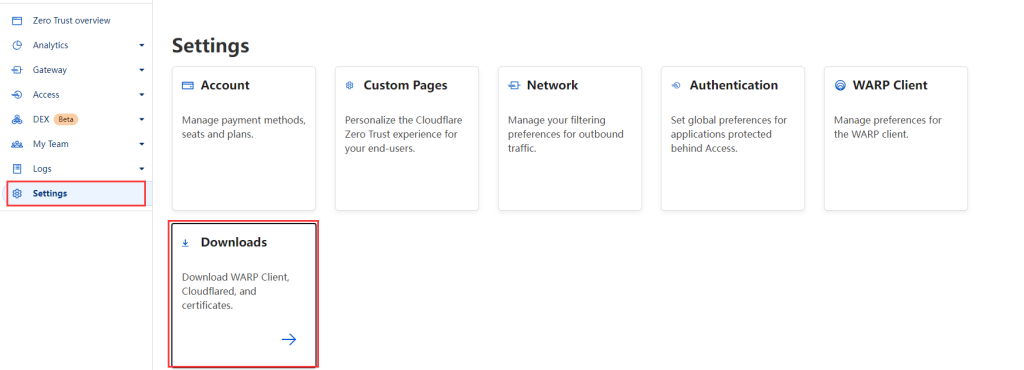Screen dimensions: 1024x370
Task: Expand the Access menu chevron
Action: 142,95
